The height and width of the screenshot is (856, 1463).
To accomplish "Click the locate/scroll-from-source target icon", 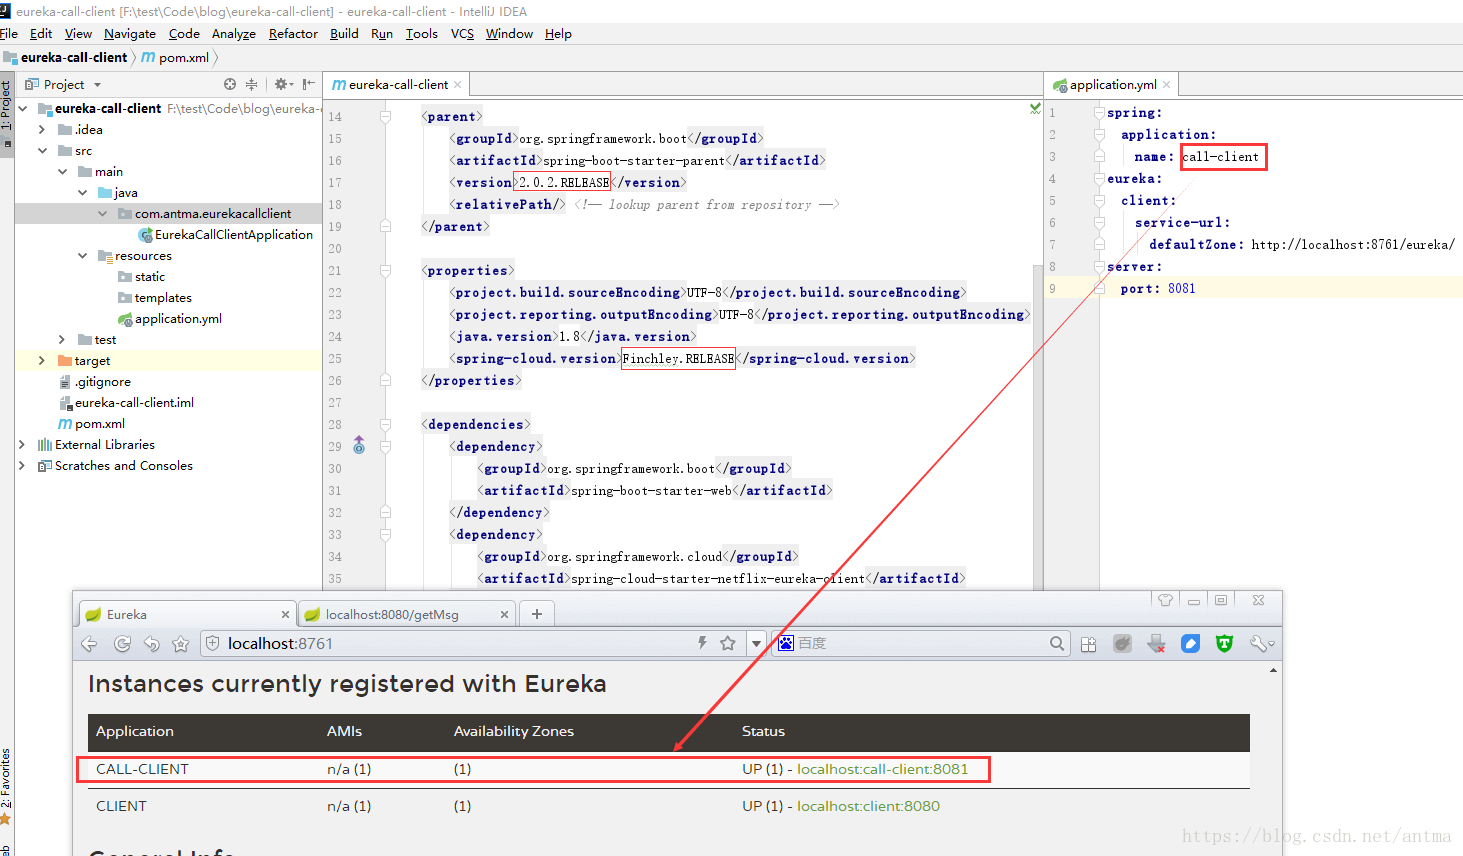I will pos(230,84).
